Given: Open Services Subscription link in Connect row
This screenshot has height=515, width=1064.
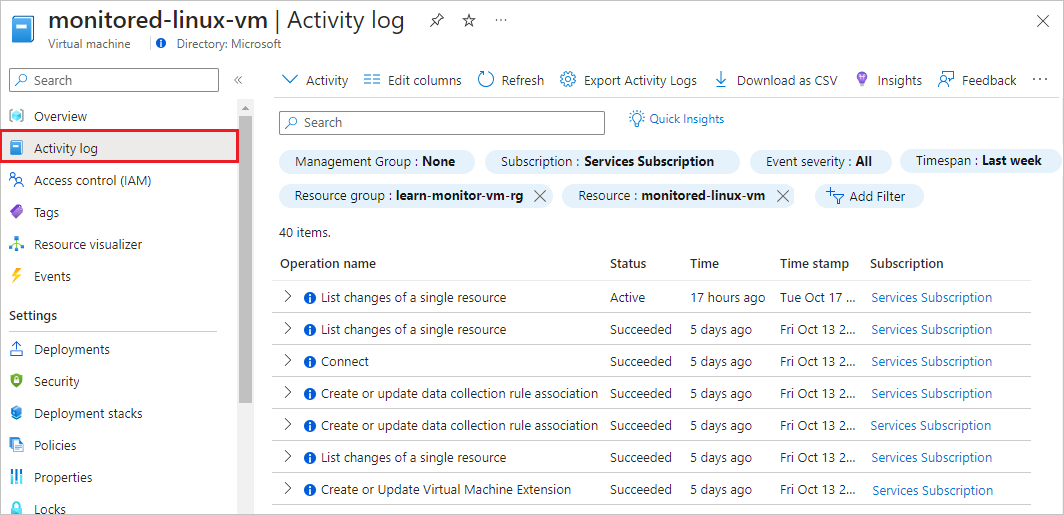Looking at the screenshot, I should (x=931, y=362).
